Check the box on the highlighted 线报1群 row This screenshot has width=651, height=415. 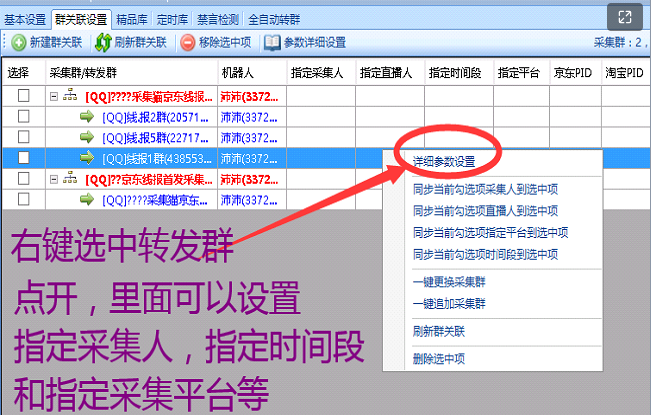pos(23,158)
